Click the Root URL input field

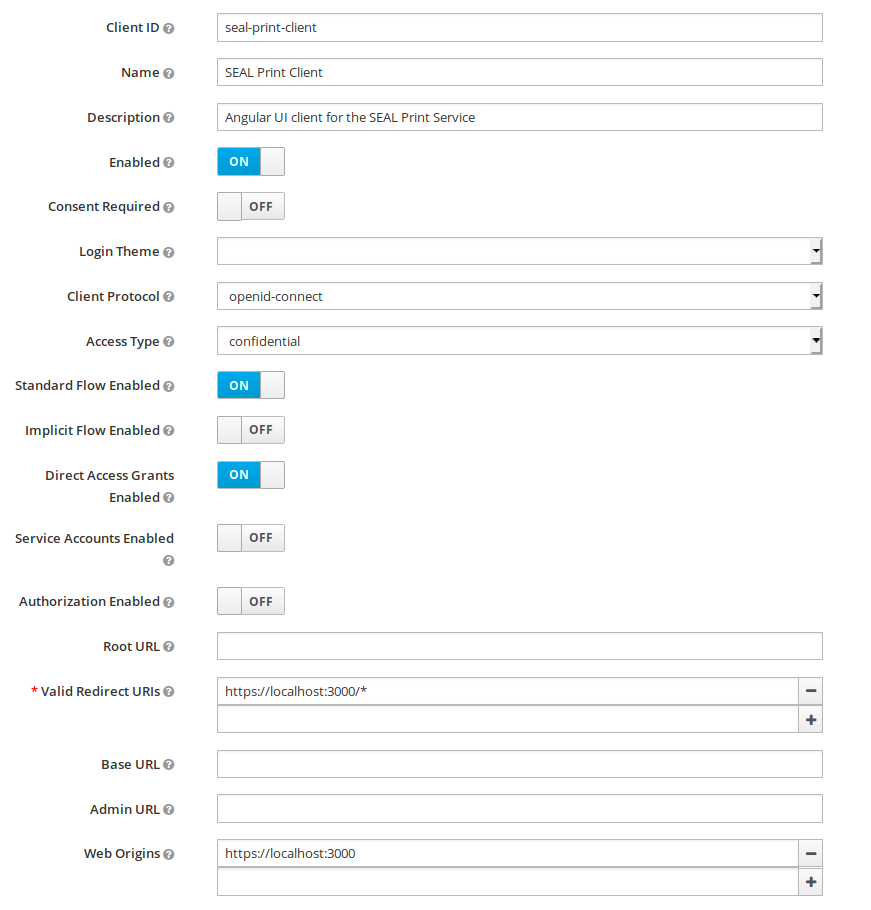click(519, 646)
